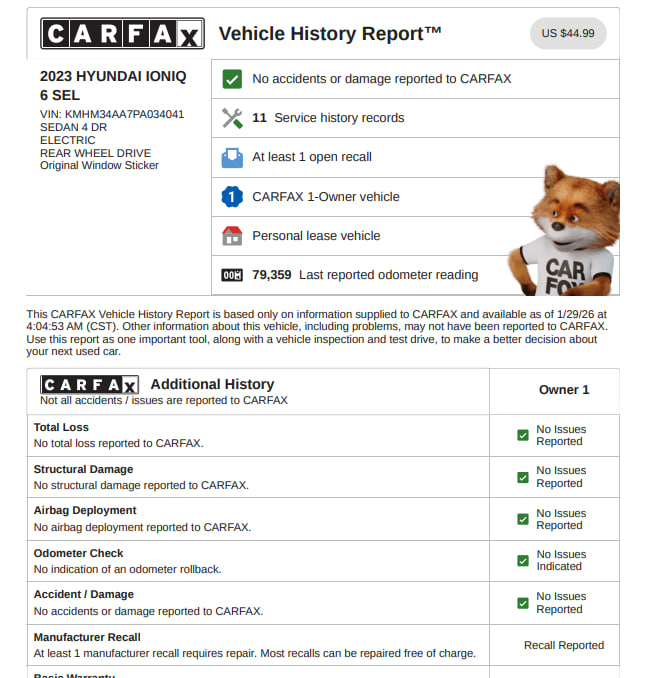
Task: Click the CARFAX logo in header
Action: (122, 34)
